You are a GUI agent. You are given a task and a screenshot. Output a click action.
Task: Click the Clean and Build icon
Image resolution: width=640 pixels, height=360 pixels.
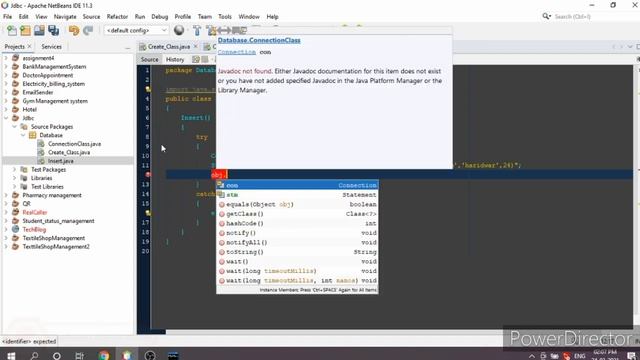[211, 30]
